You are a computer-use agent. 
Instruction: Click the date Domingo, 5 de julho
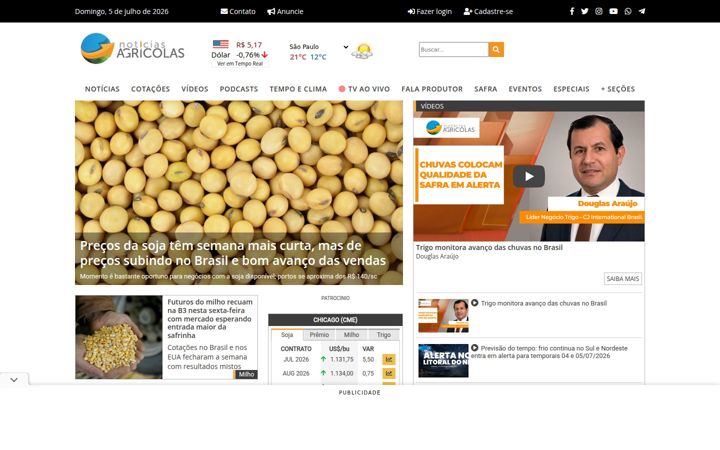tap(122, 11)
